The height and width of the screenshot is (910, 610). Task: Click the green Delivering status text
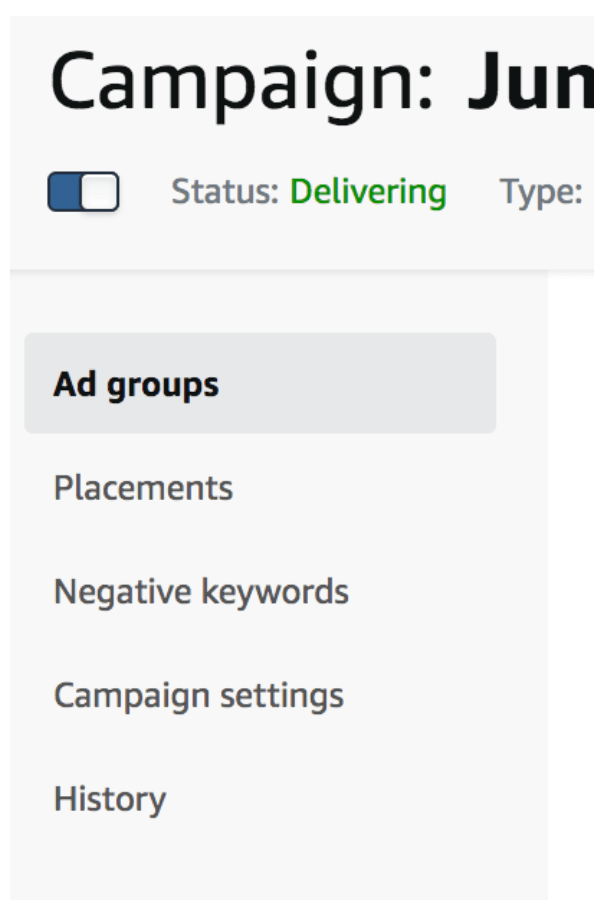tap(368, 192)
